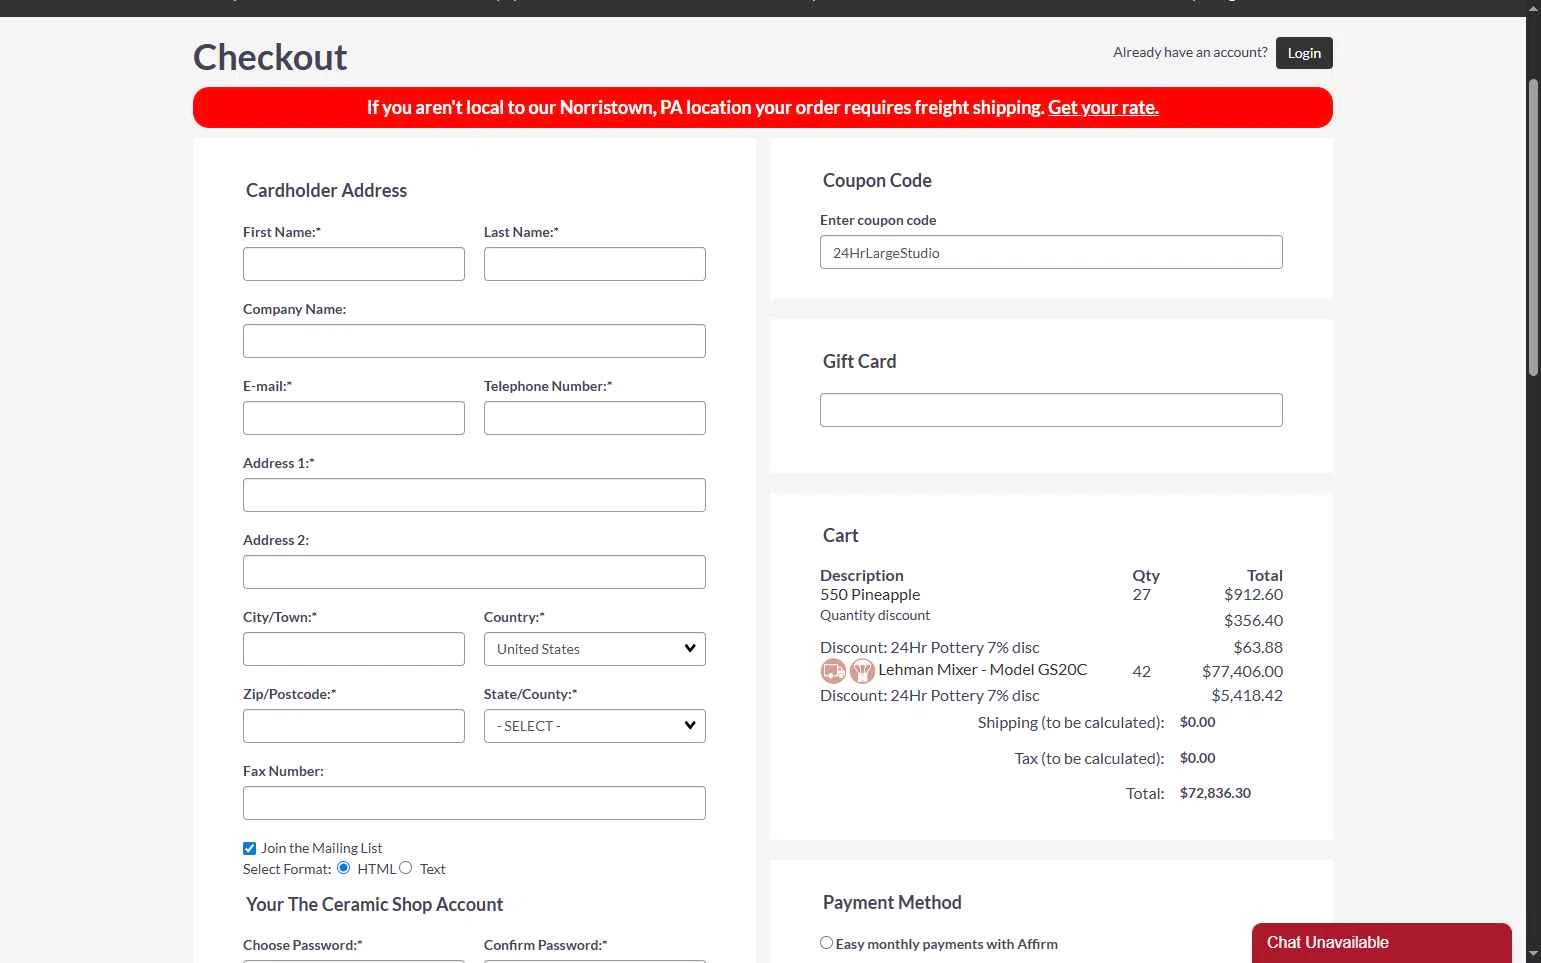Image resolution: width=1541 pixels, height=963 pixels.
Task: Click the Quantity discount label
Action: click(x=875, y=615)
